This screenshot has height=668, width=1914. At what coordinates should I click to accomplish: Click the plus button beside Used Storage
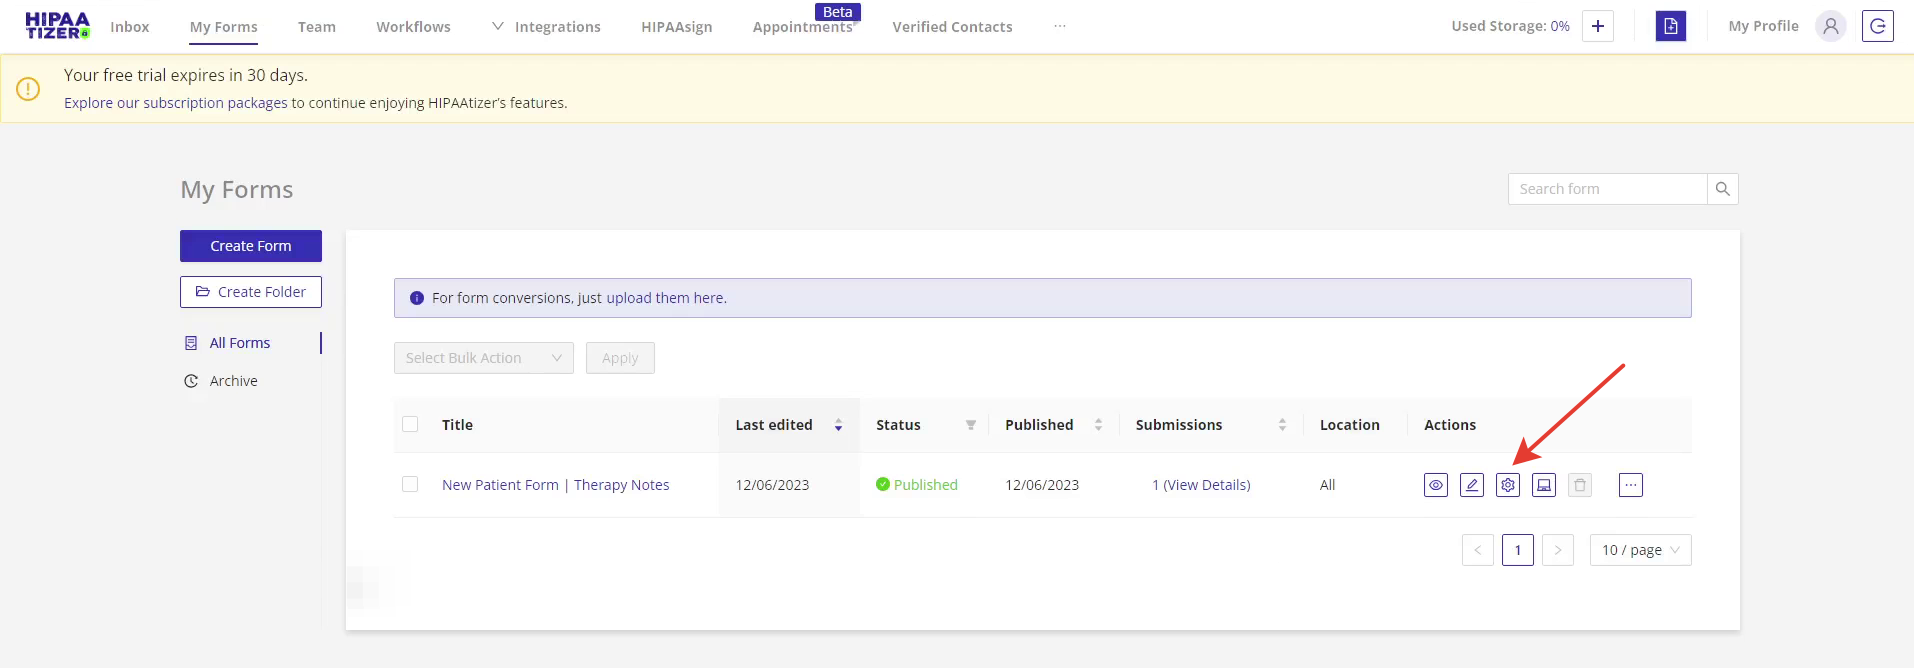tap(1597, 26)
